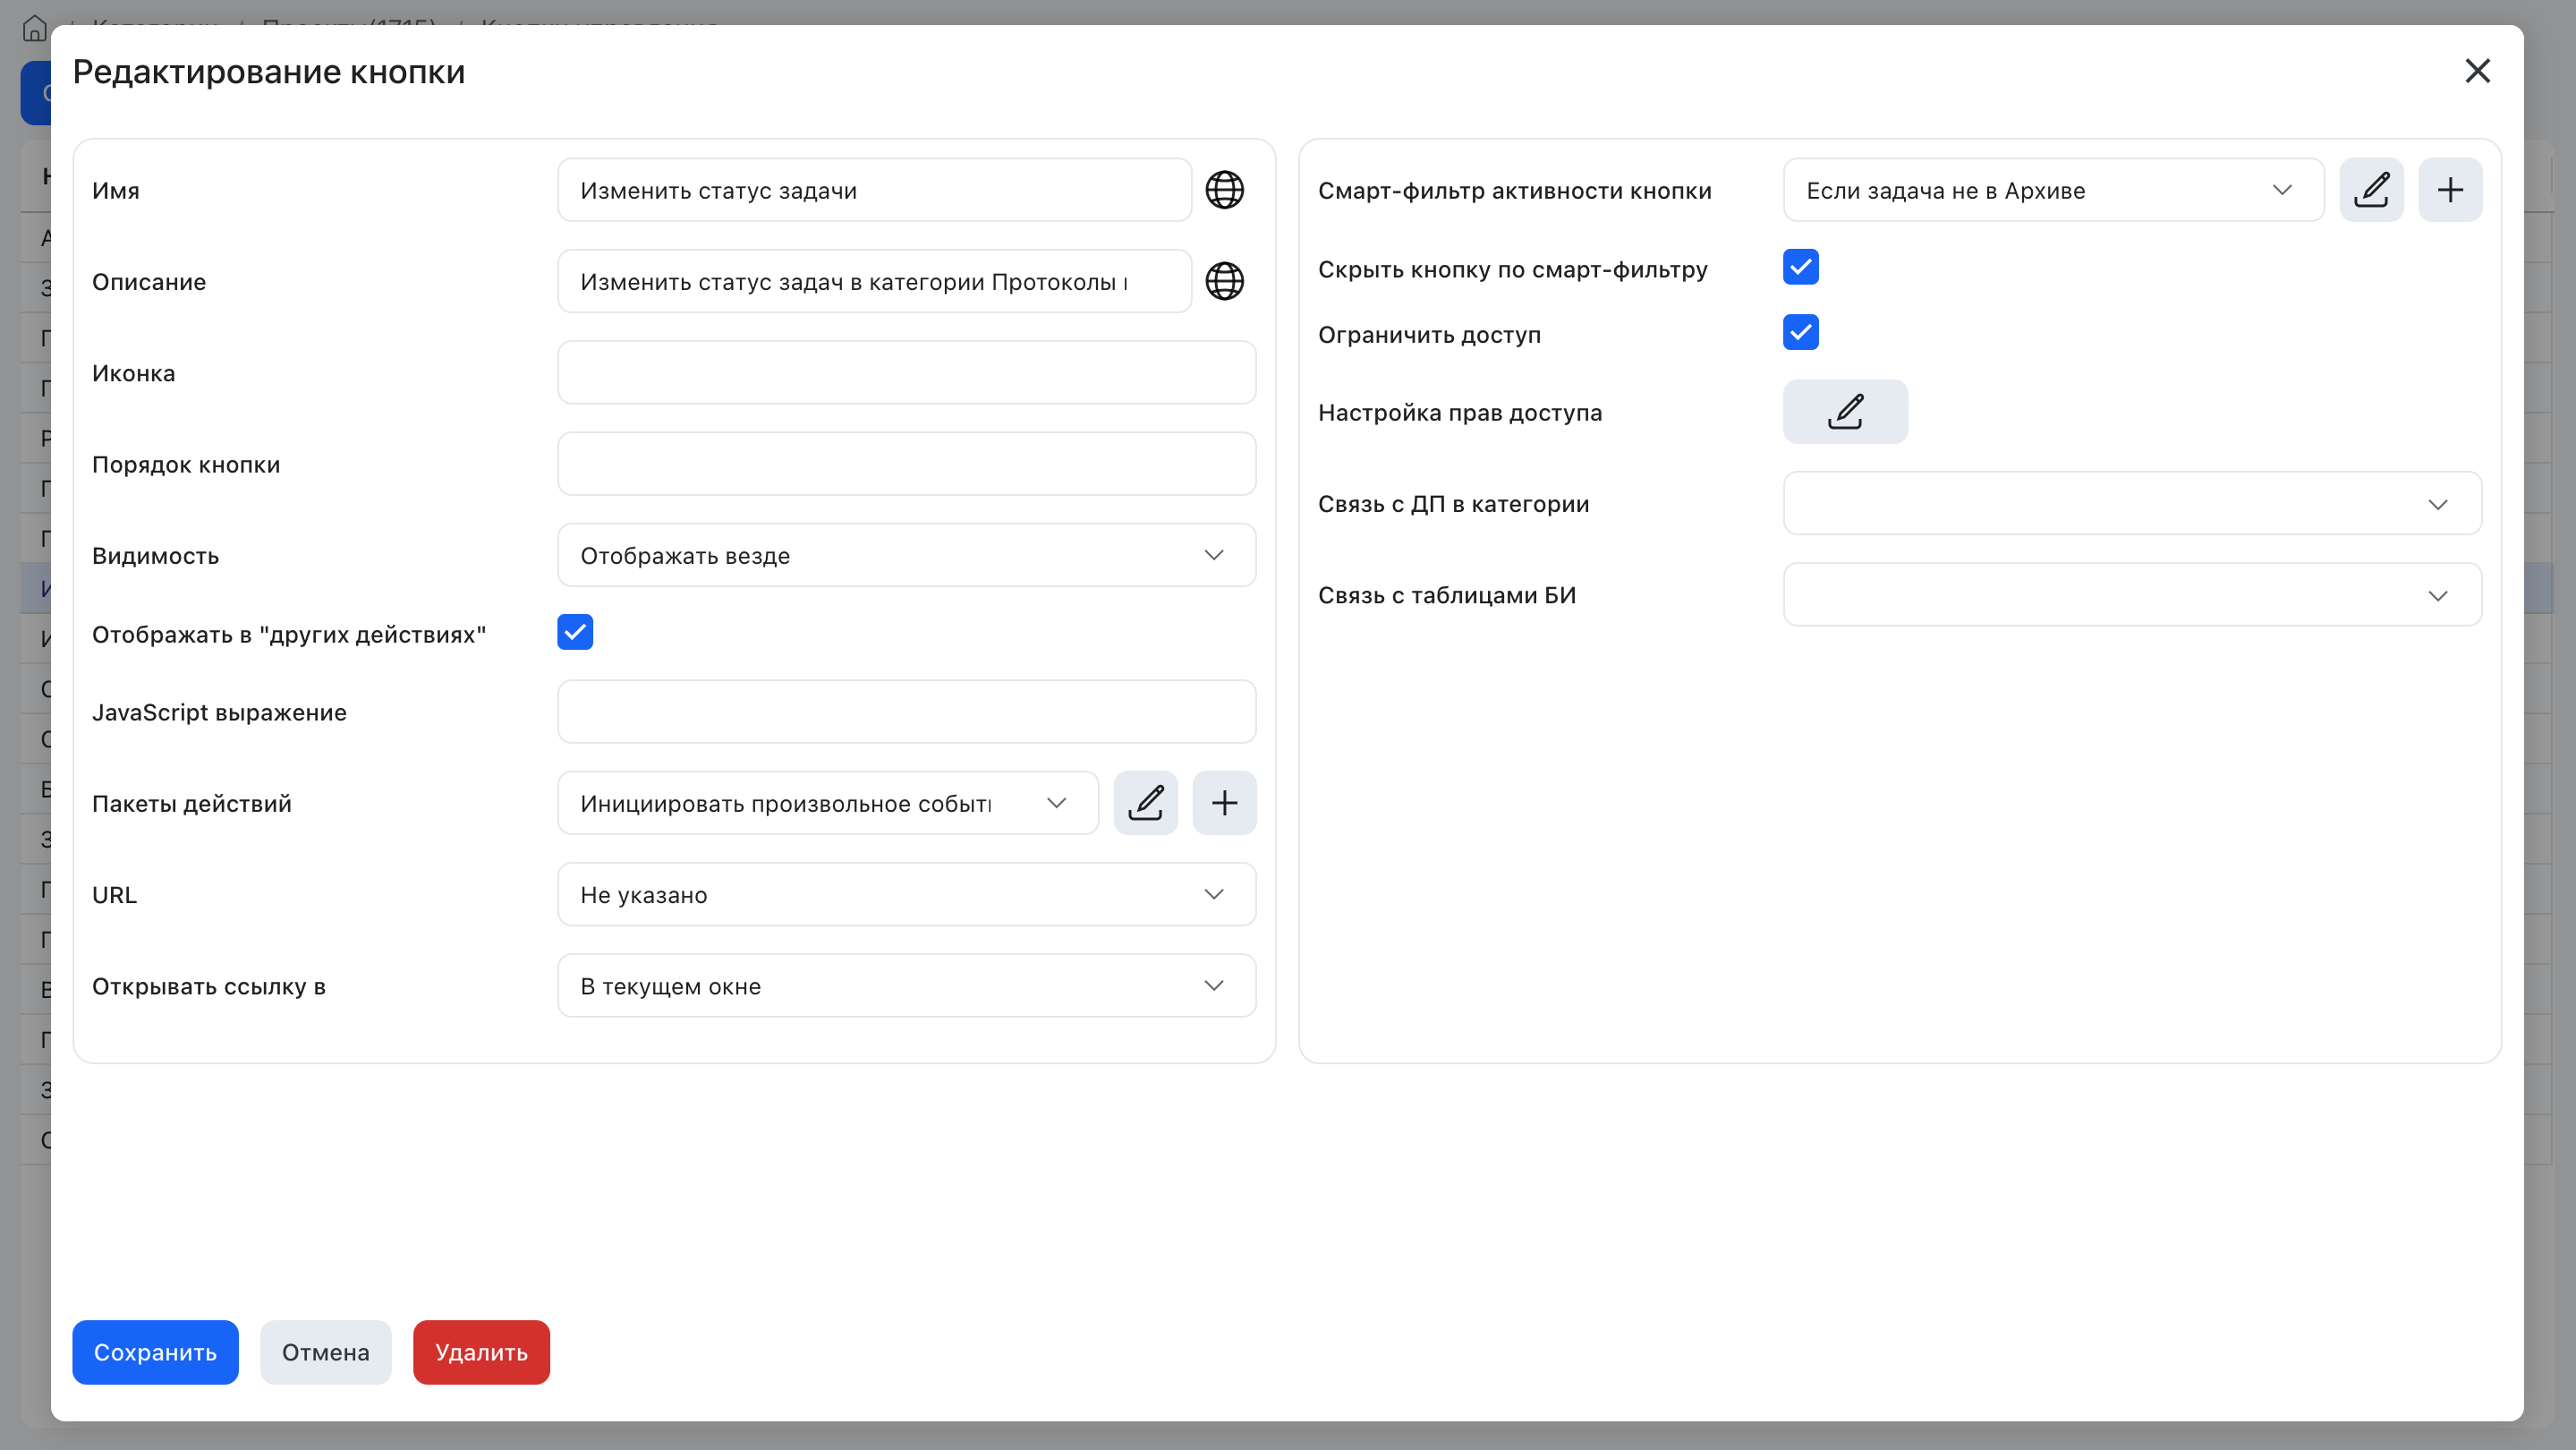Open Смарт-фильтр активности кнопки dropdown
2576x1450 pixels.
tap(2053, 190)
